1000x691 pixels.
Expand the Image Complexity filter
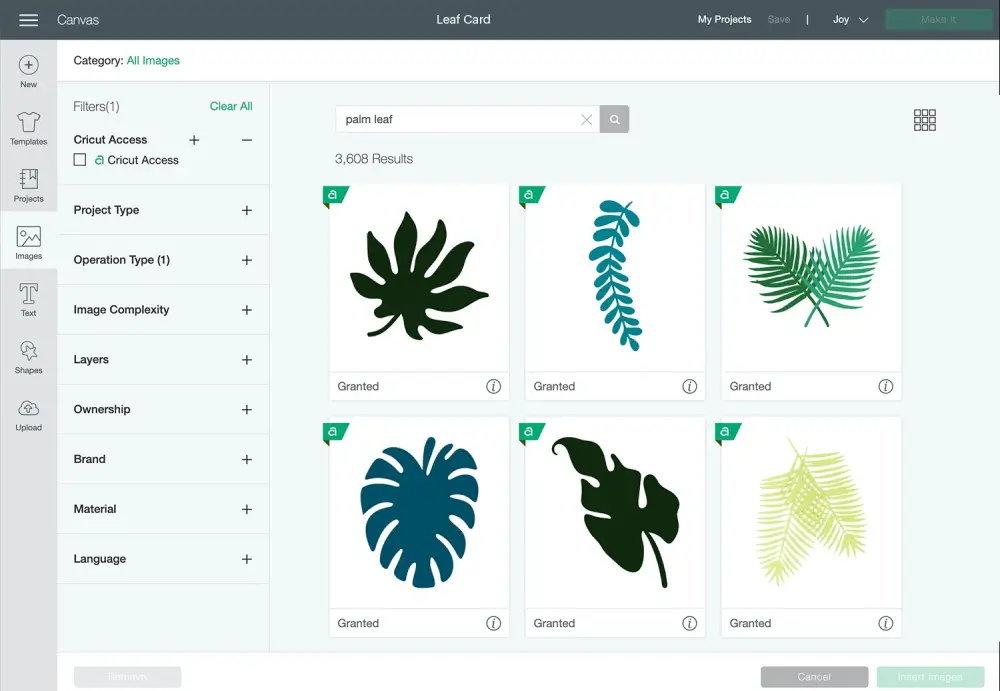pos(247,310)
